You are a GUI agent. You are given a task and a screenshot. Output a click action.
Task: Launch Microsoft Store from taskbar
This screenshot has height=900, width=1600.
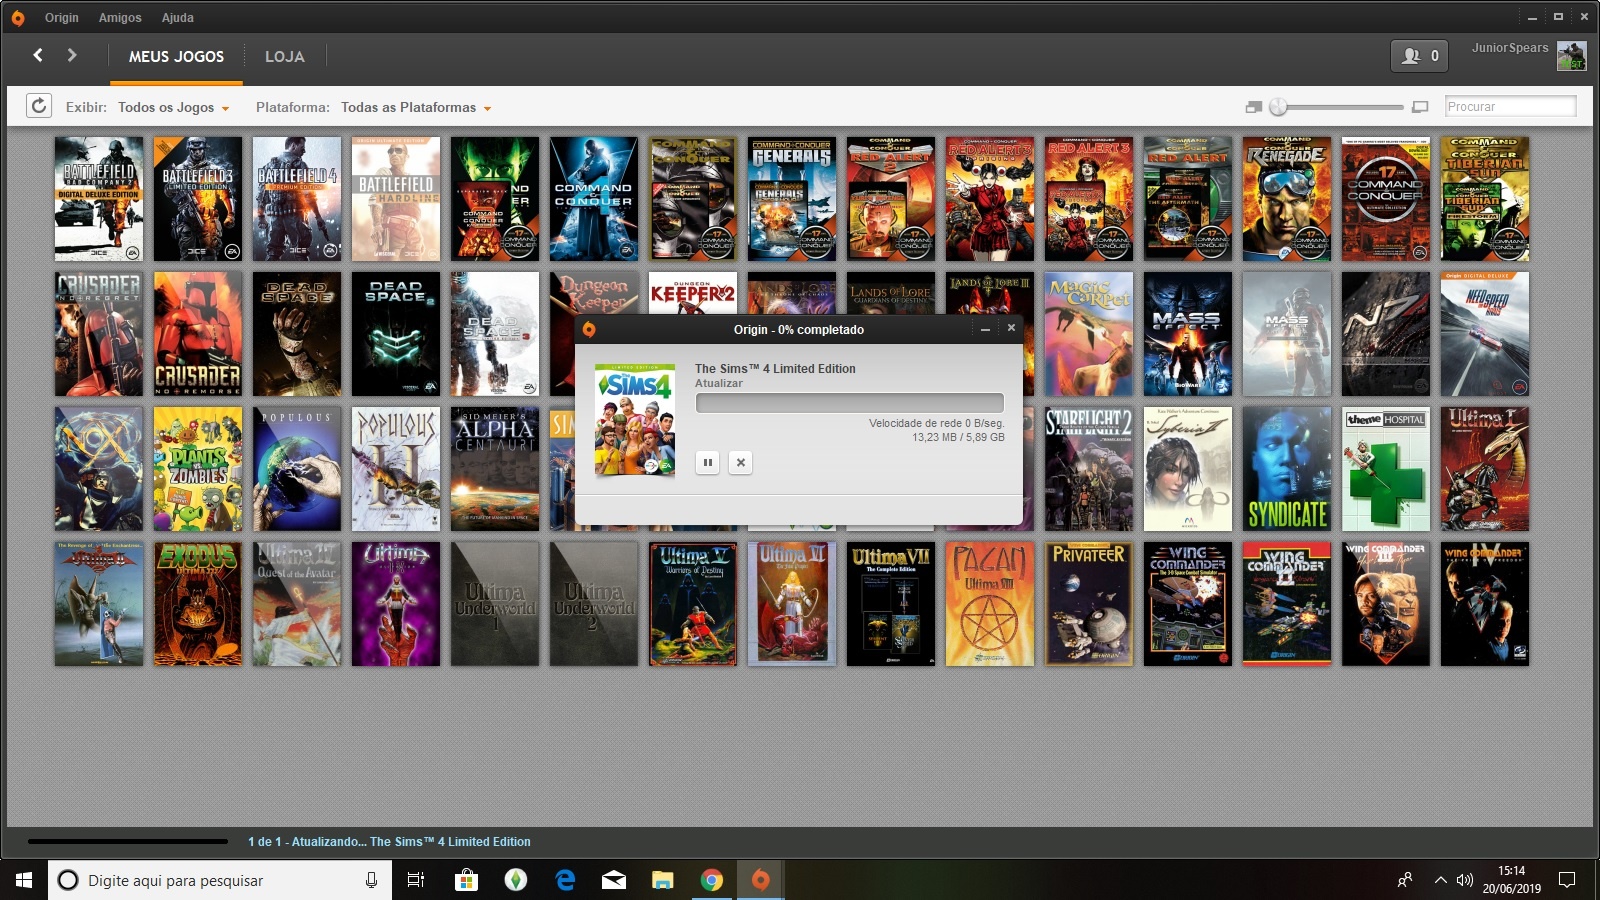[466, 880]
